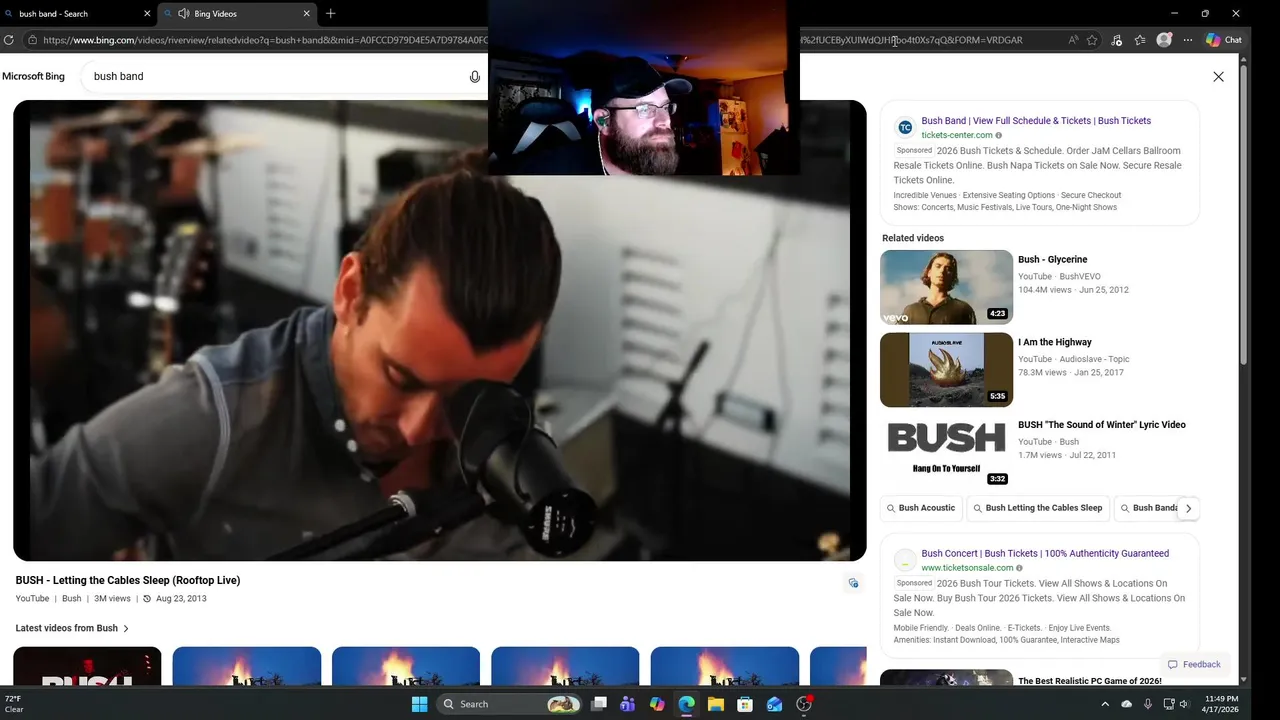Select the 'Bush Acoustic' search suggestion chip
1280x720 pixels.
click(920, 508)
